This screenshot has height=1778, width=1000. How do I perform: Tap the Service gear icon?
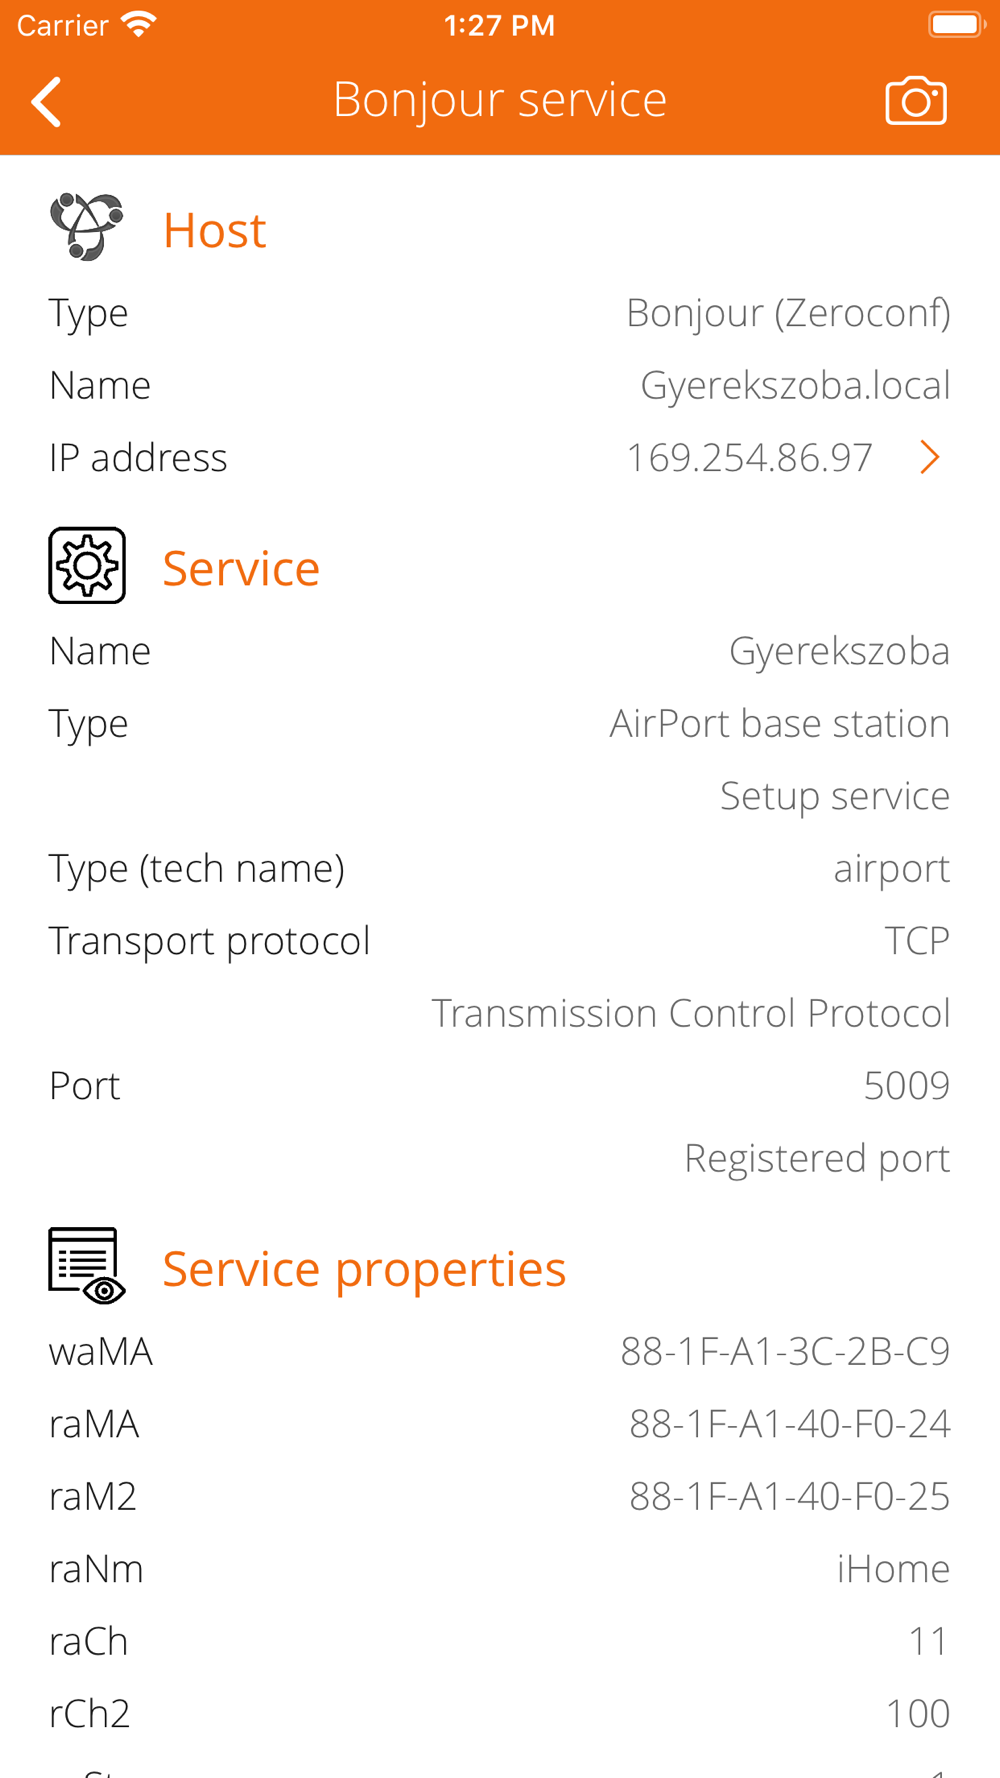87,565
